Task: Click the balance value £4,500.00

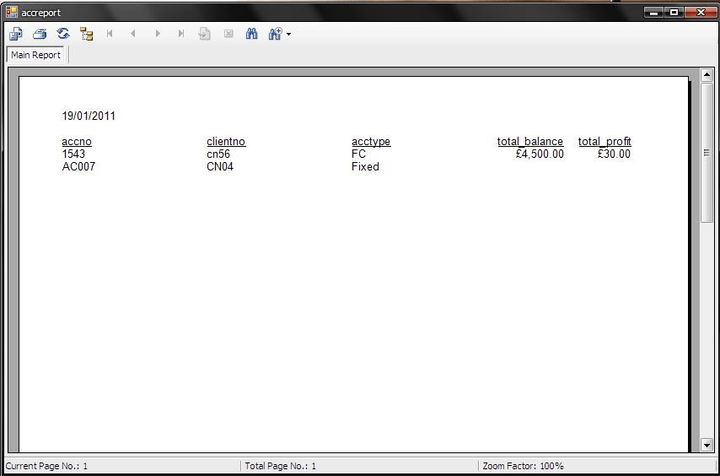Action: (540, 154)
